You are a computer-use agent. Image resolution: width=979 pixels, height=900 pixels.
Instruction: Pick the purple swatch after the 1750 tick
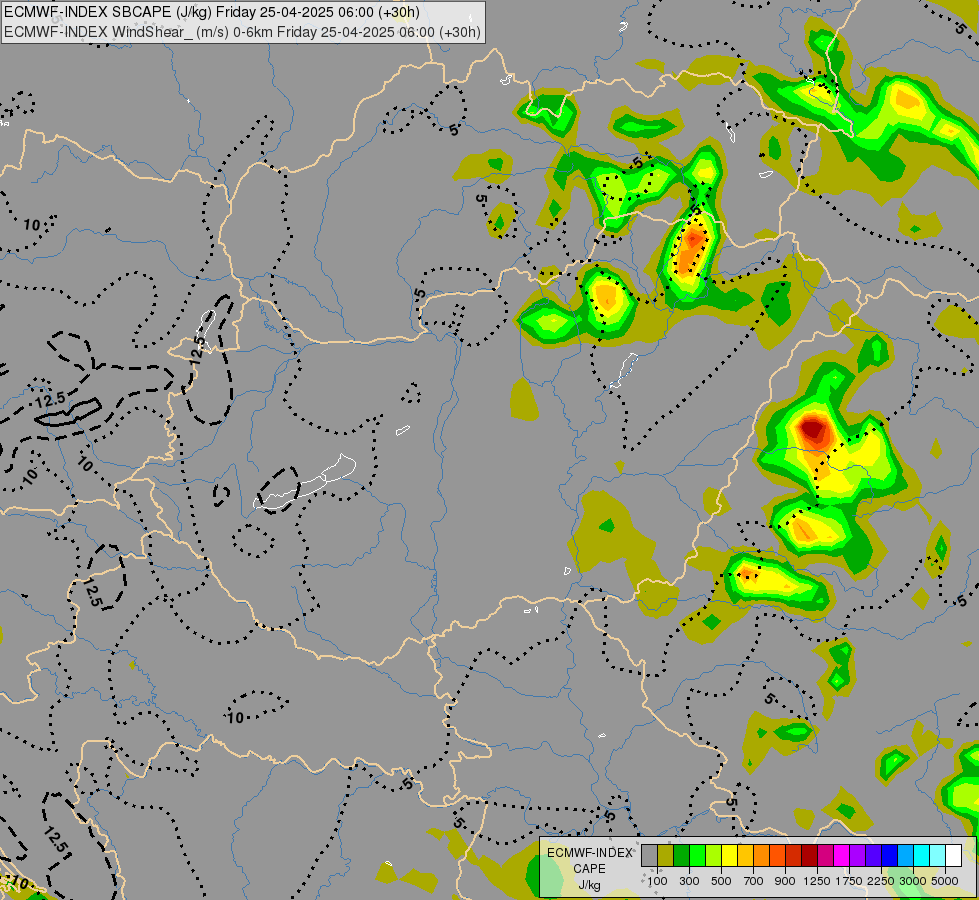(858, 856)
